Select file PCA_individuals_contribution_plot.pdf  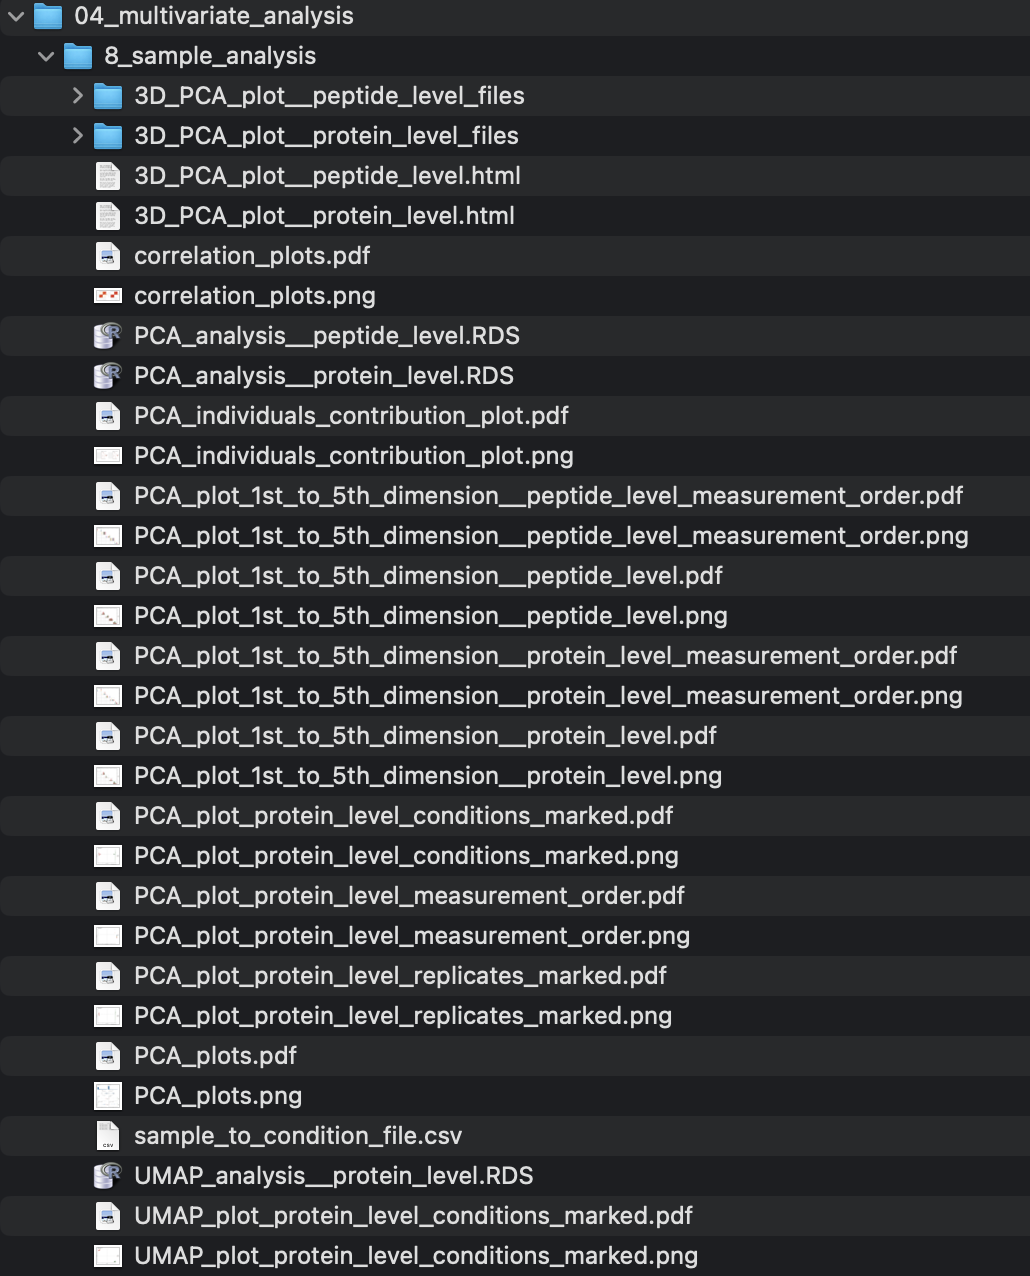[351, 416]
